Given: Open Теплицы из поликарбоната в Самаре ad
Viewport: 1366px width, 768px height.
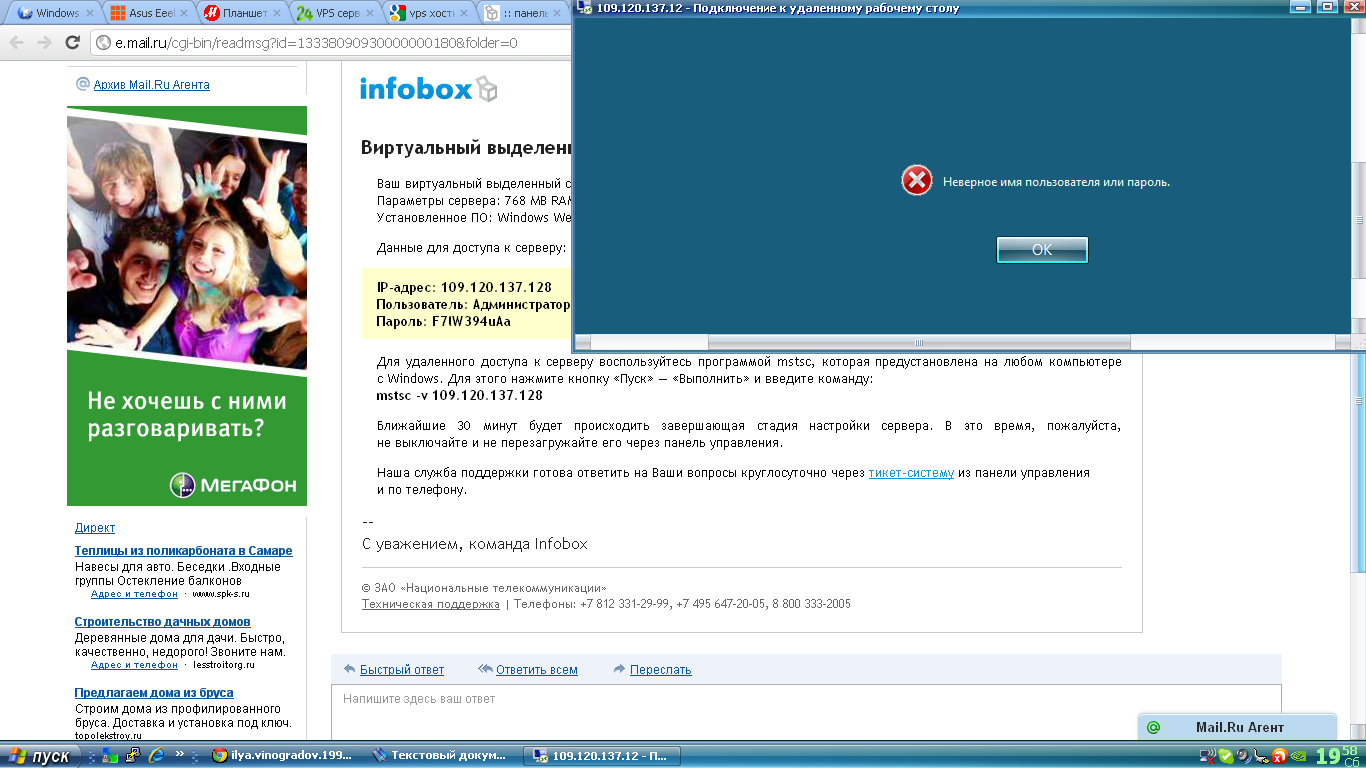Looking at the screenshot, I should [x=184, y=551].
